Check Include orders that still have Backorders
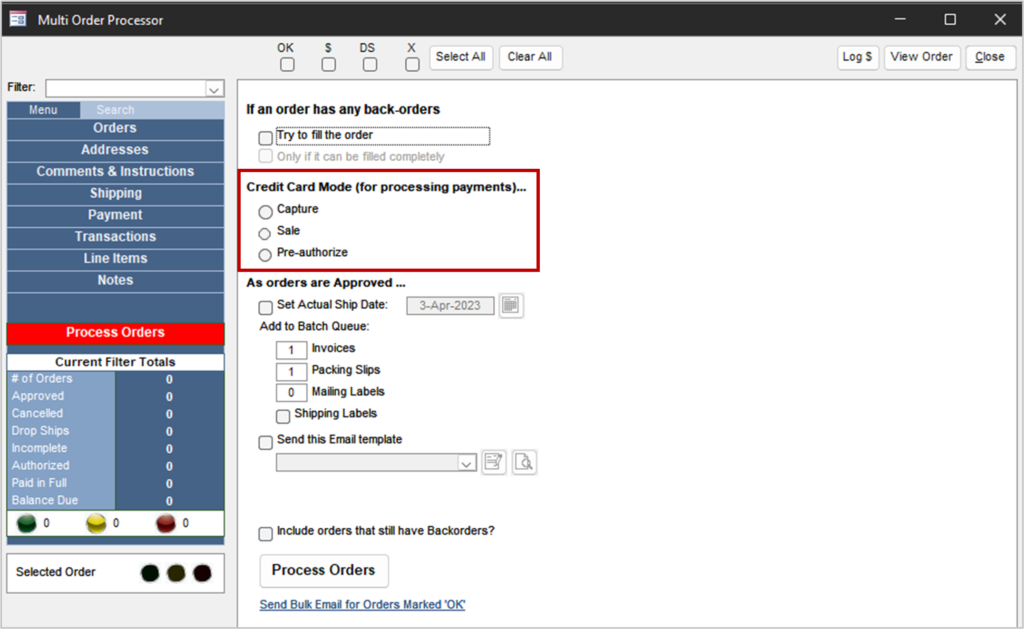1024x629 pixels. click(x=265, y=533)
